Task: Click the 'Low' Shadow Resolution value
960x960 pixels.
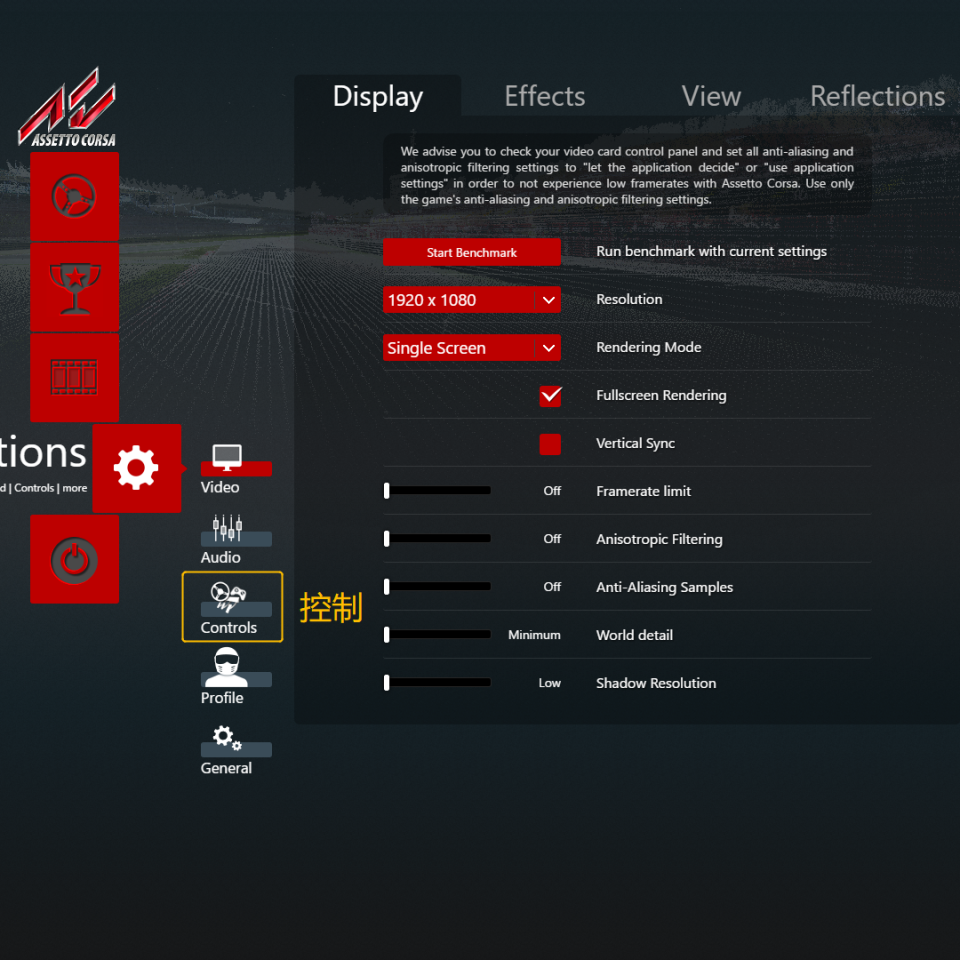Action: click(549, 683)
